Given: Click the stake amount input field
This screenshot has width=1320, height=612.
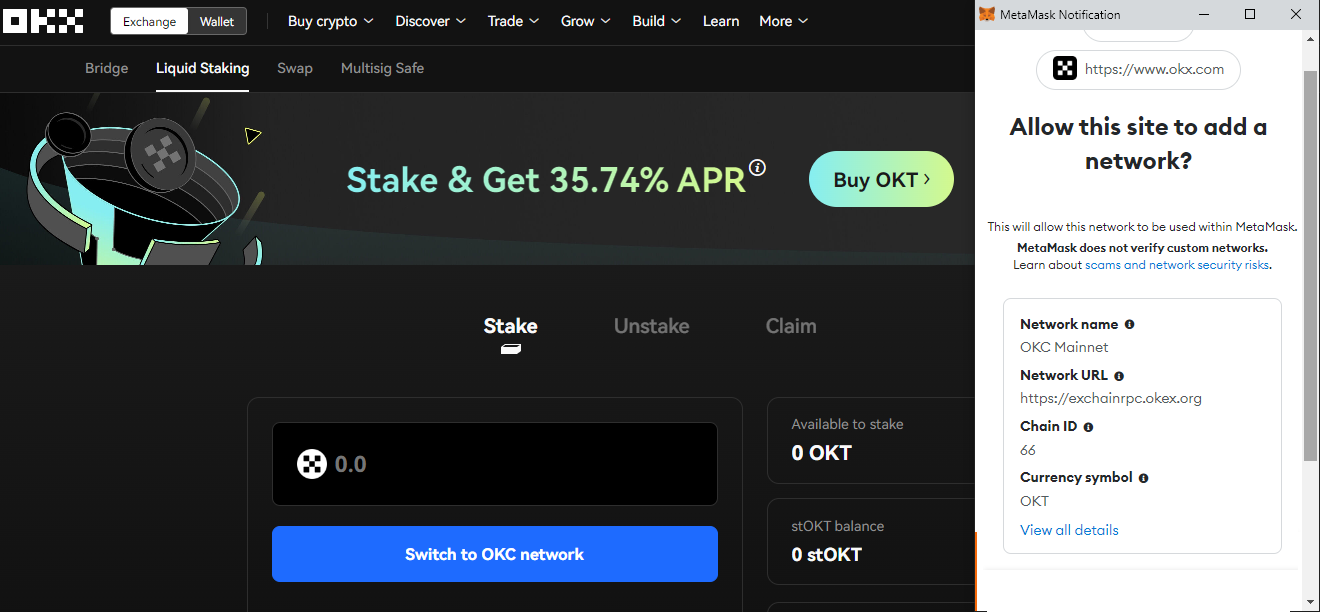Looking at the screenshot, I should coord(495,464).
